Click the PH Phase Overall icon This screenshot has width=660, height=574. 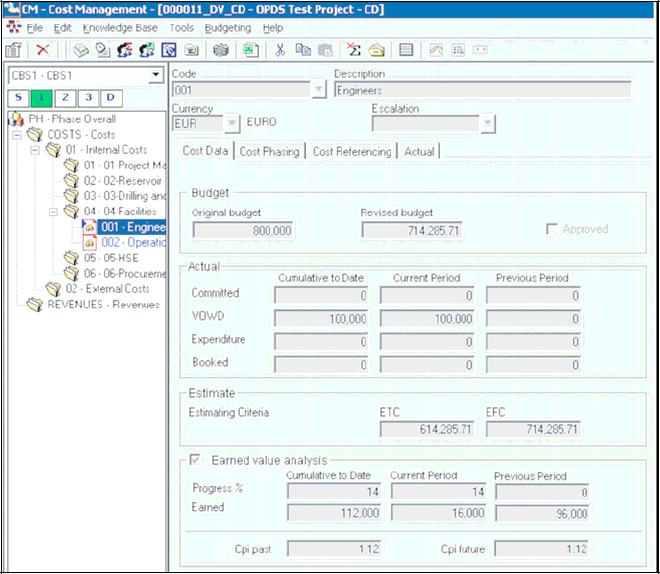pos(16,119)
